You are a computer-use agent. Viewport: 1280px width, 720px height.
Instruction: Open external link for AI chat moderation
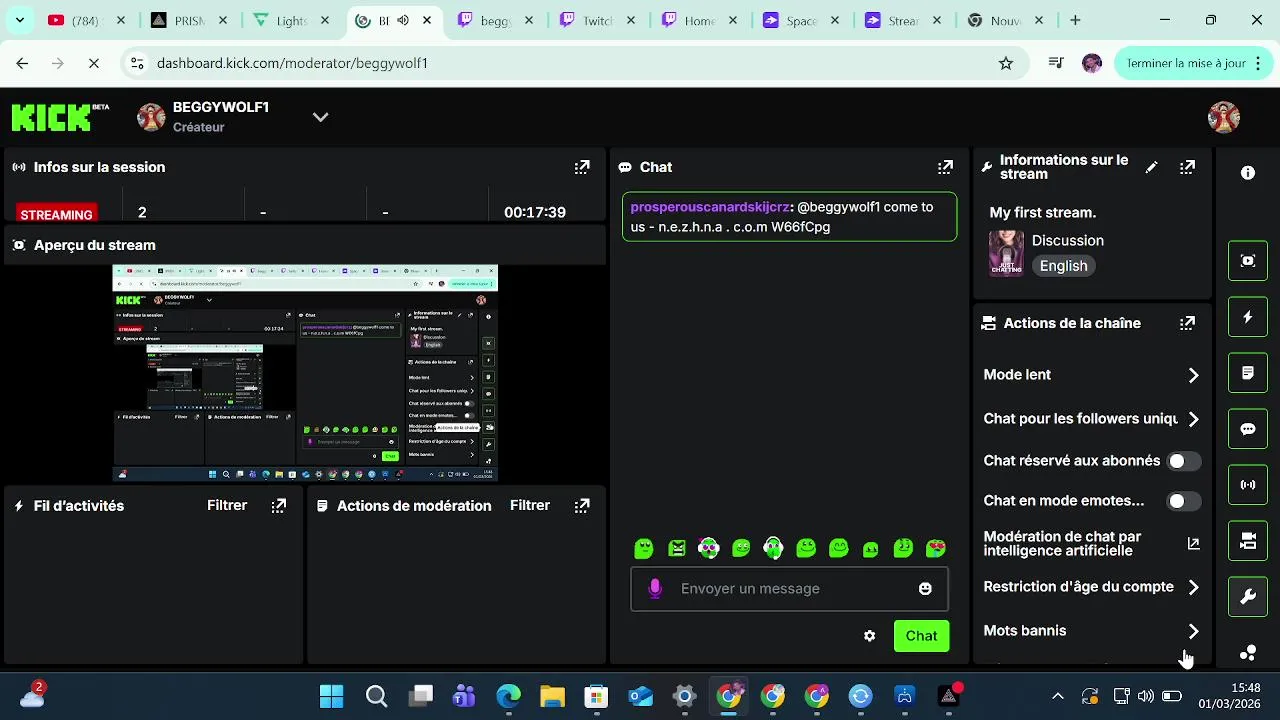click(x=1193, y=544)
